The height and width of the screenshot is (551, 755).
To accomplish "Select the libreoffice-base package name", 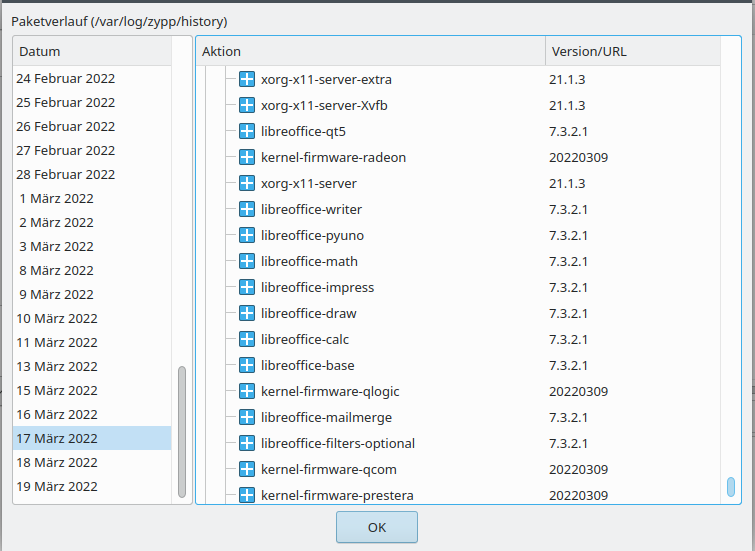I will click(307, 366).
